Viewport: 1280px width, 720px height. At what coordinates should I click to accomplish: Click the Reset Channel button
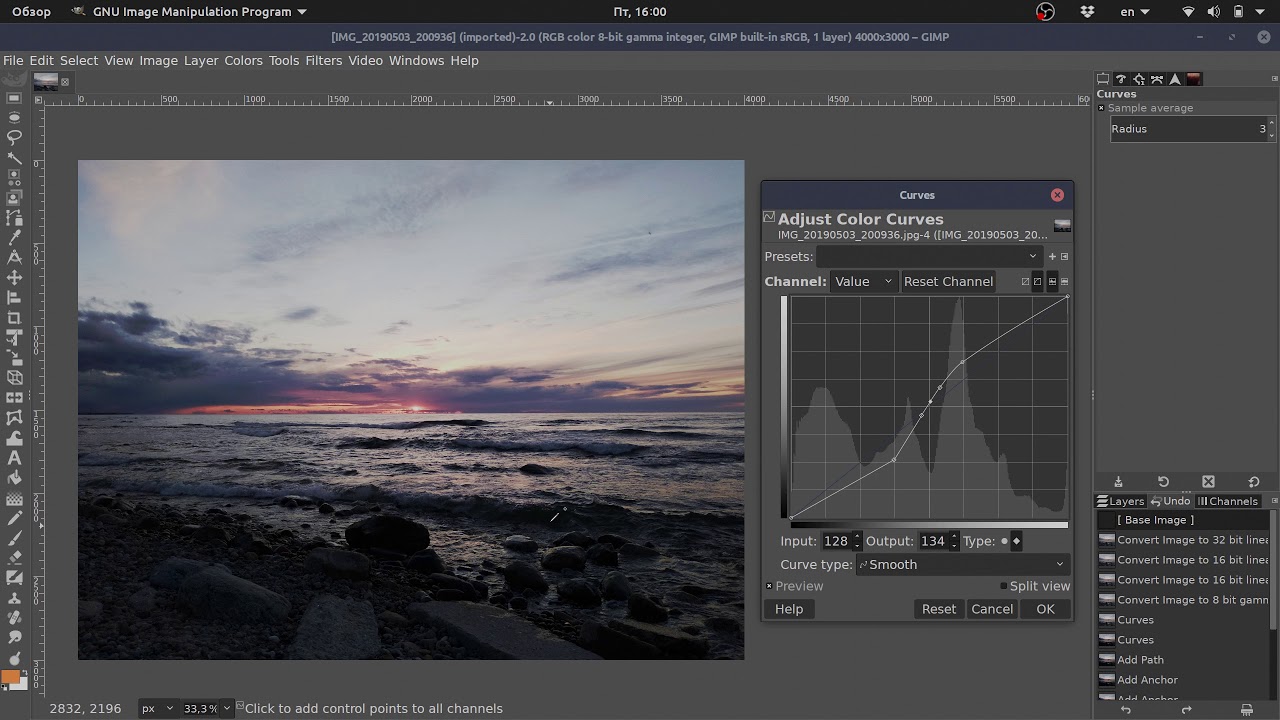pyautogui.click(x=948, y=282)
